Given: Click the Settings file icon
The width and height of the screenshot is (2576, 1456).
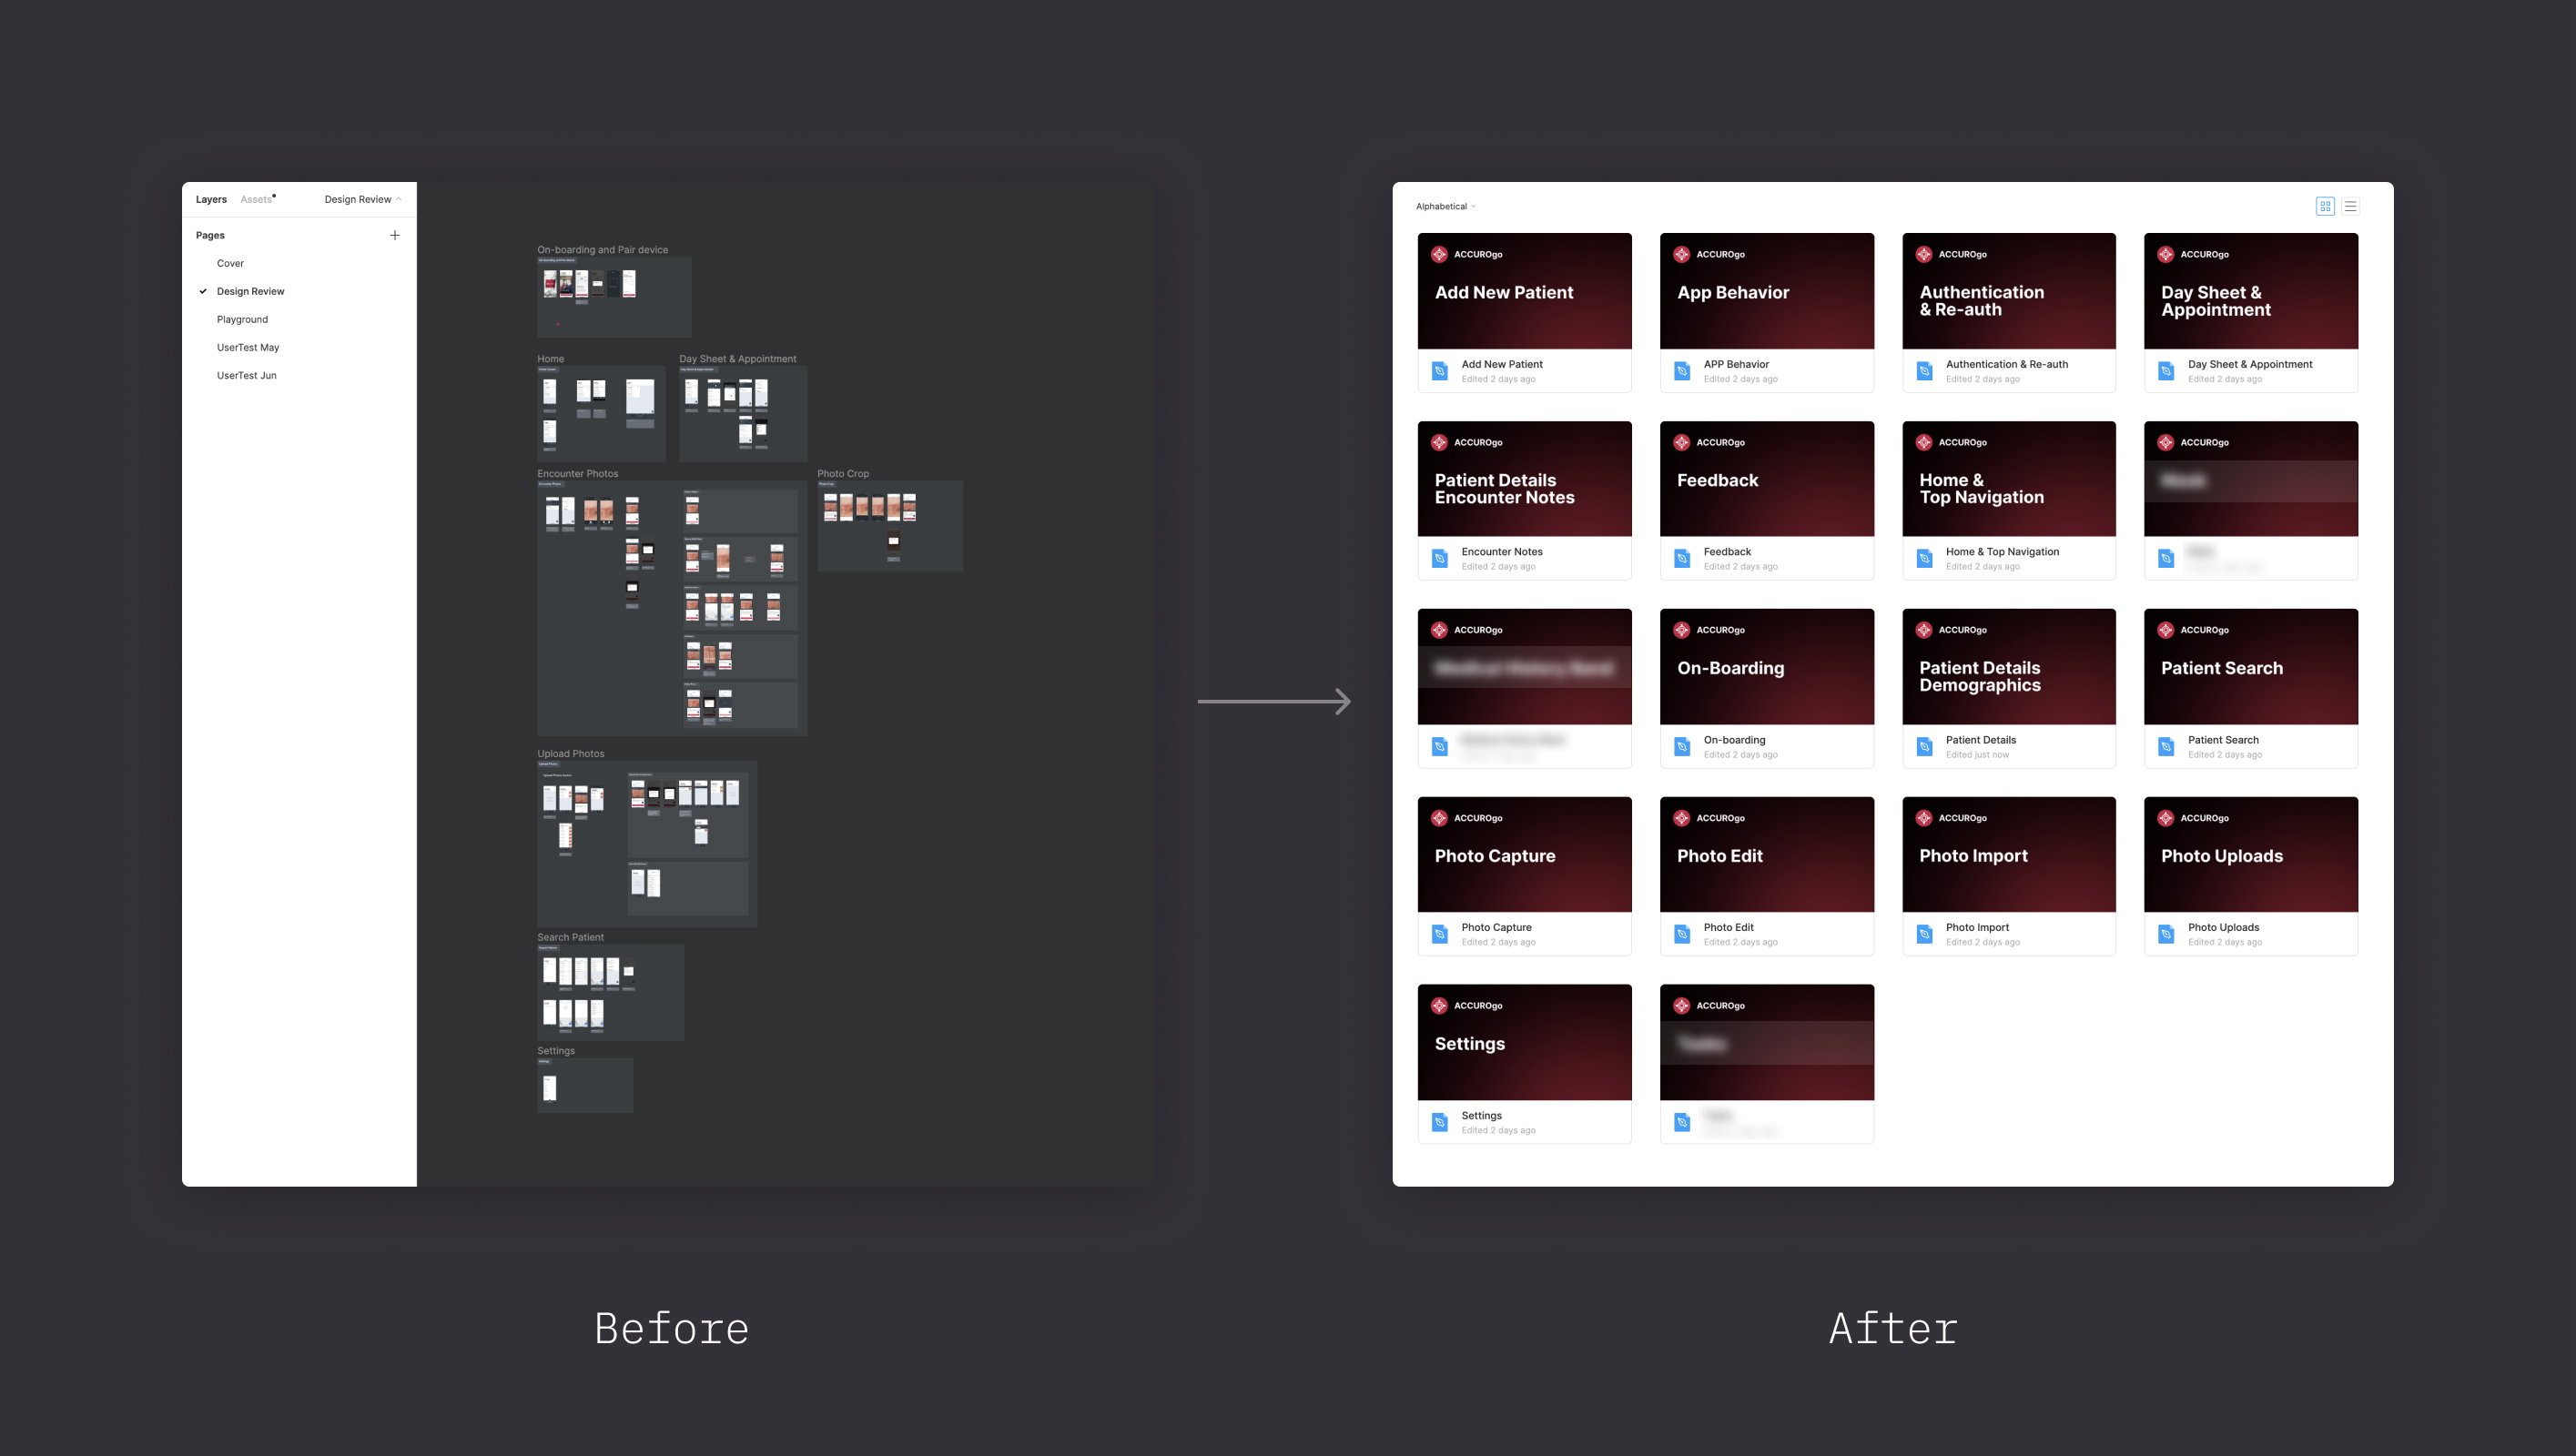Looking at the screenshot, I should [x=1440, y=1122].
